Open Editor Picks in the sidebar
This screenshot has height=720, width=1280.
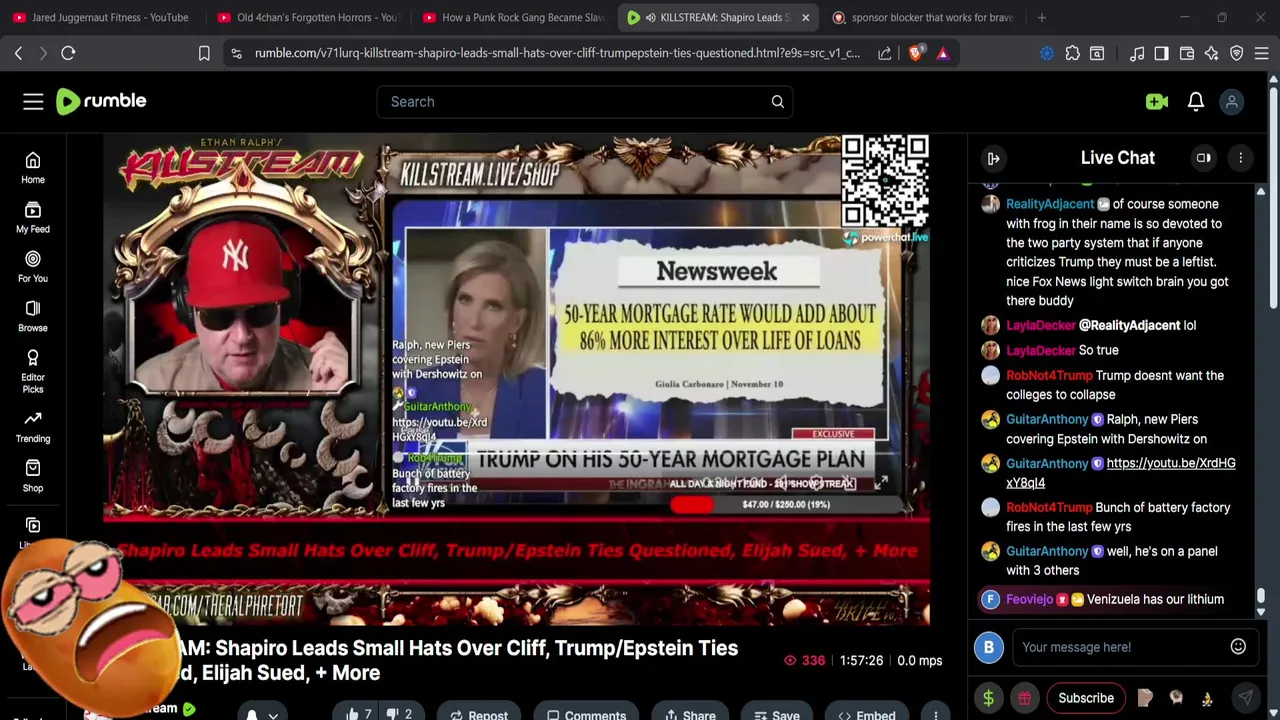click(x=33, y=372)
